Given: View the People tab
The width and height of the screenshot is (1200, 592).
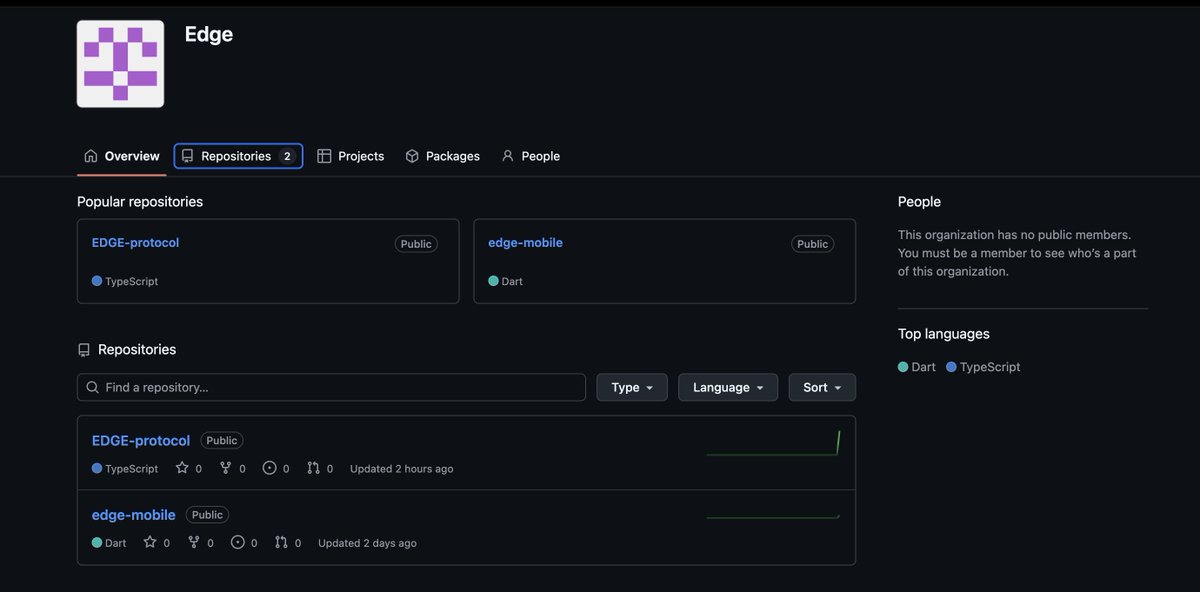Looking at the screenshot, I should click(x=530, y=156).
